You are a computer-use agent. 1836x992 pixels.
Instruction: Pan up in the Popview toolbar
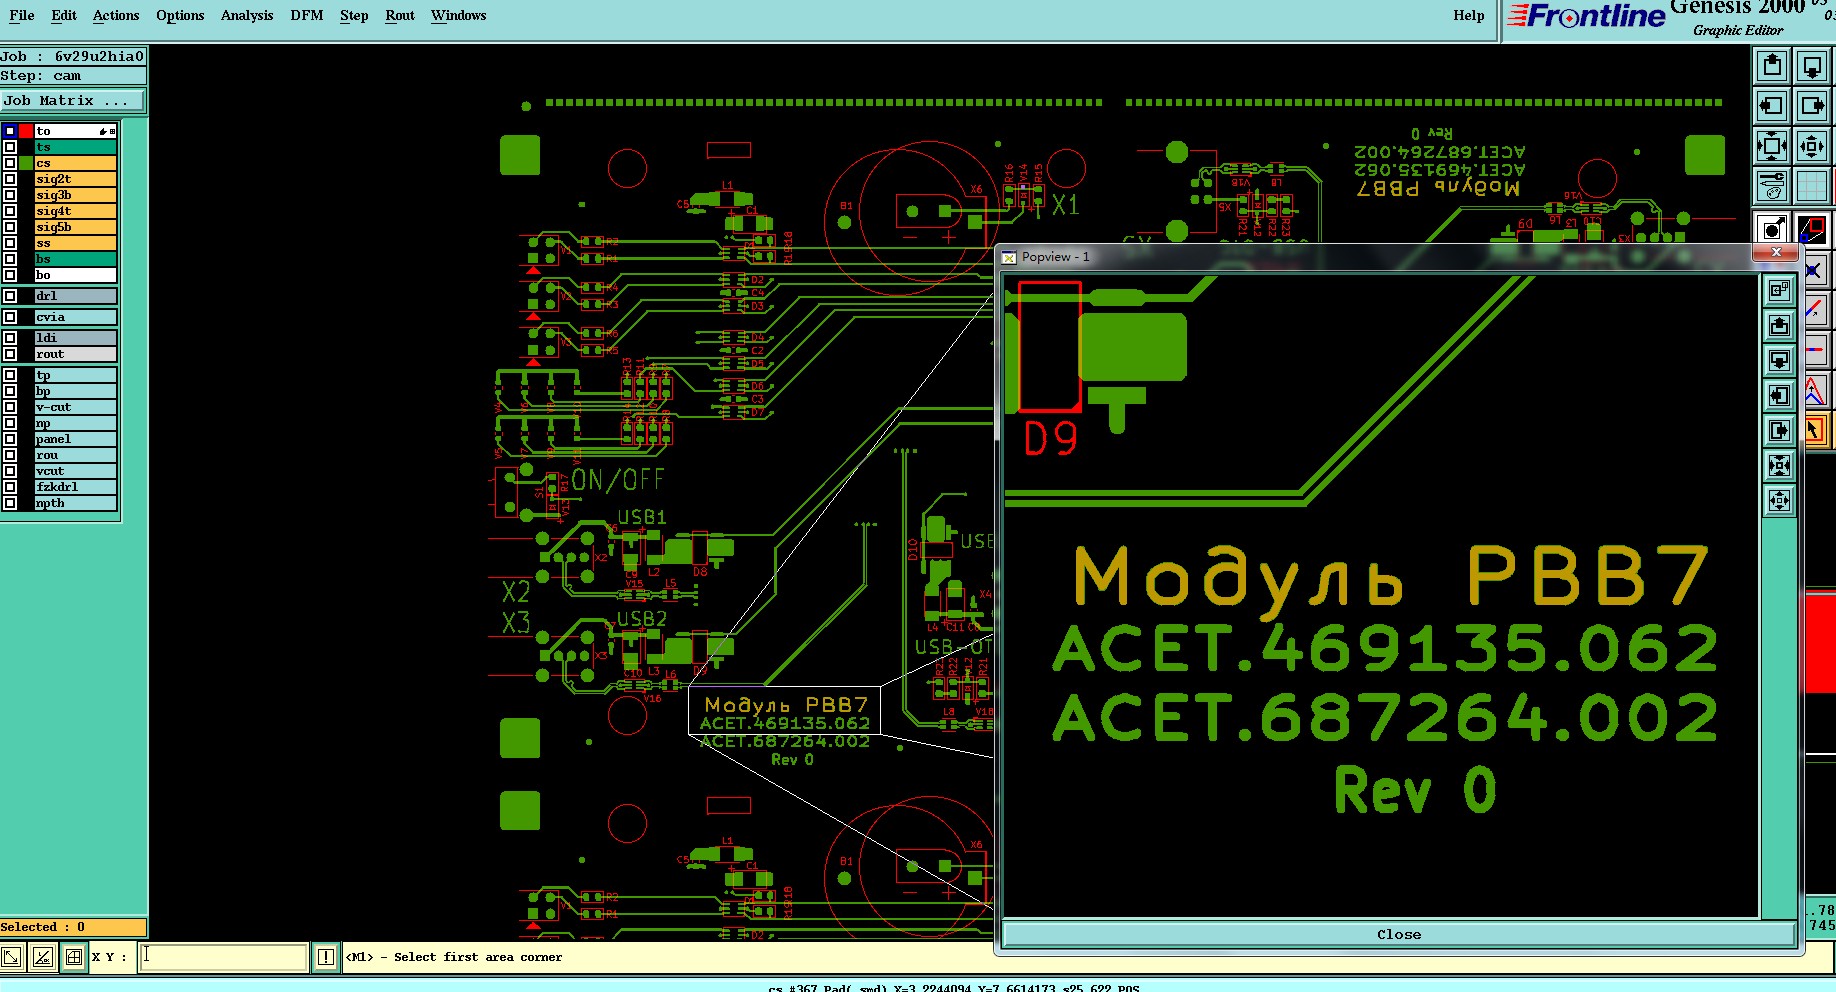point(1779,325)
